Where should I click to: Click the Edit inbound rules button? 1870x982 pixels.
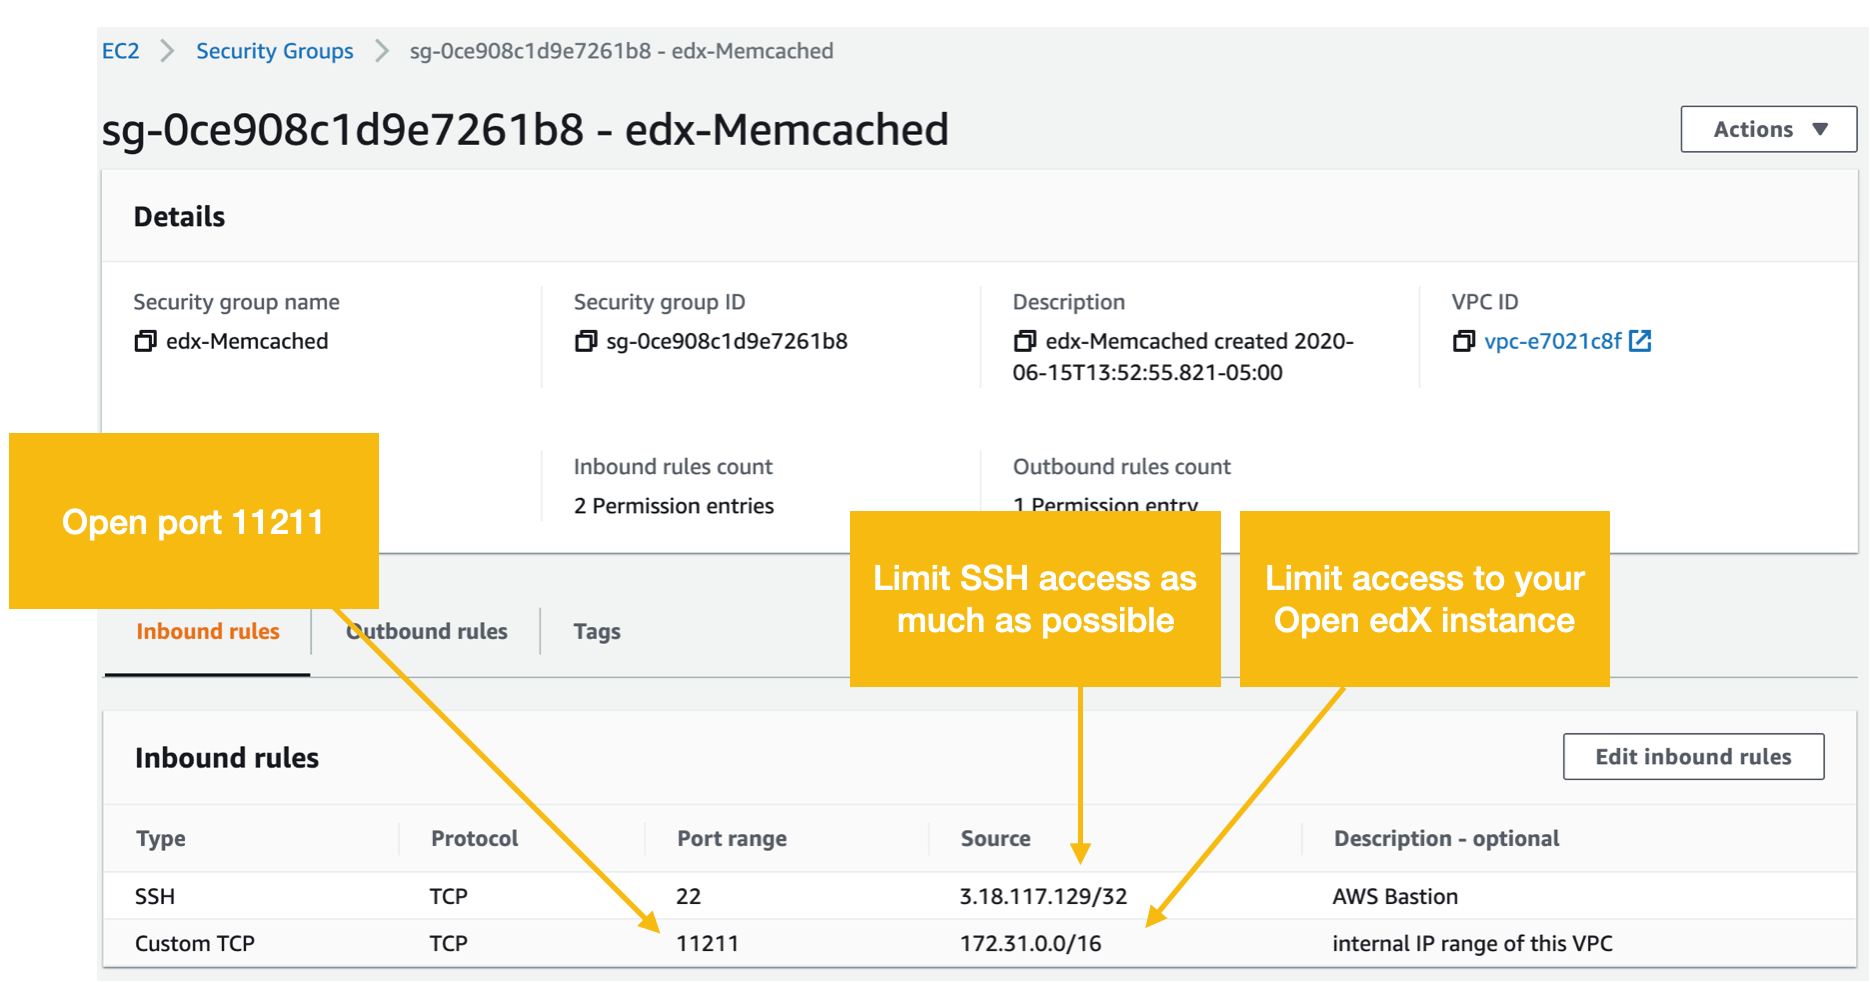[x=1693, y=757]
